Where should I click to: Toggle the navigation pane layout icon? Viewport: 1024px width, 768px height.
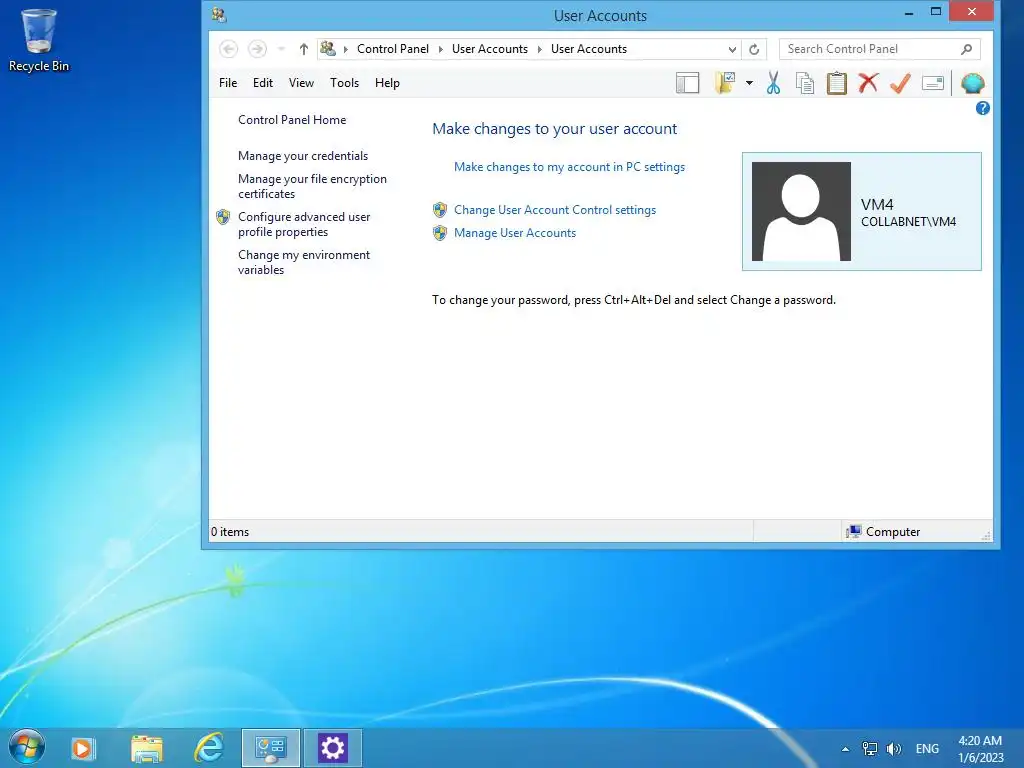(x=687, y=83)
